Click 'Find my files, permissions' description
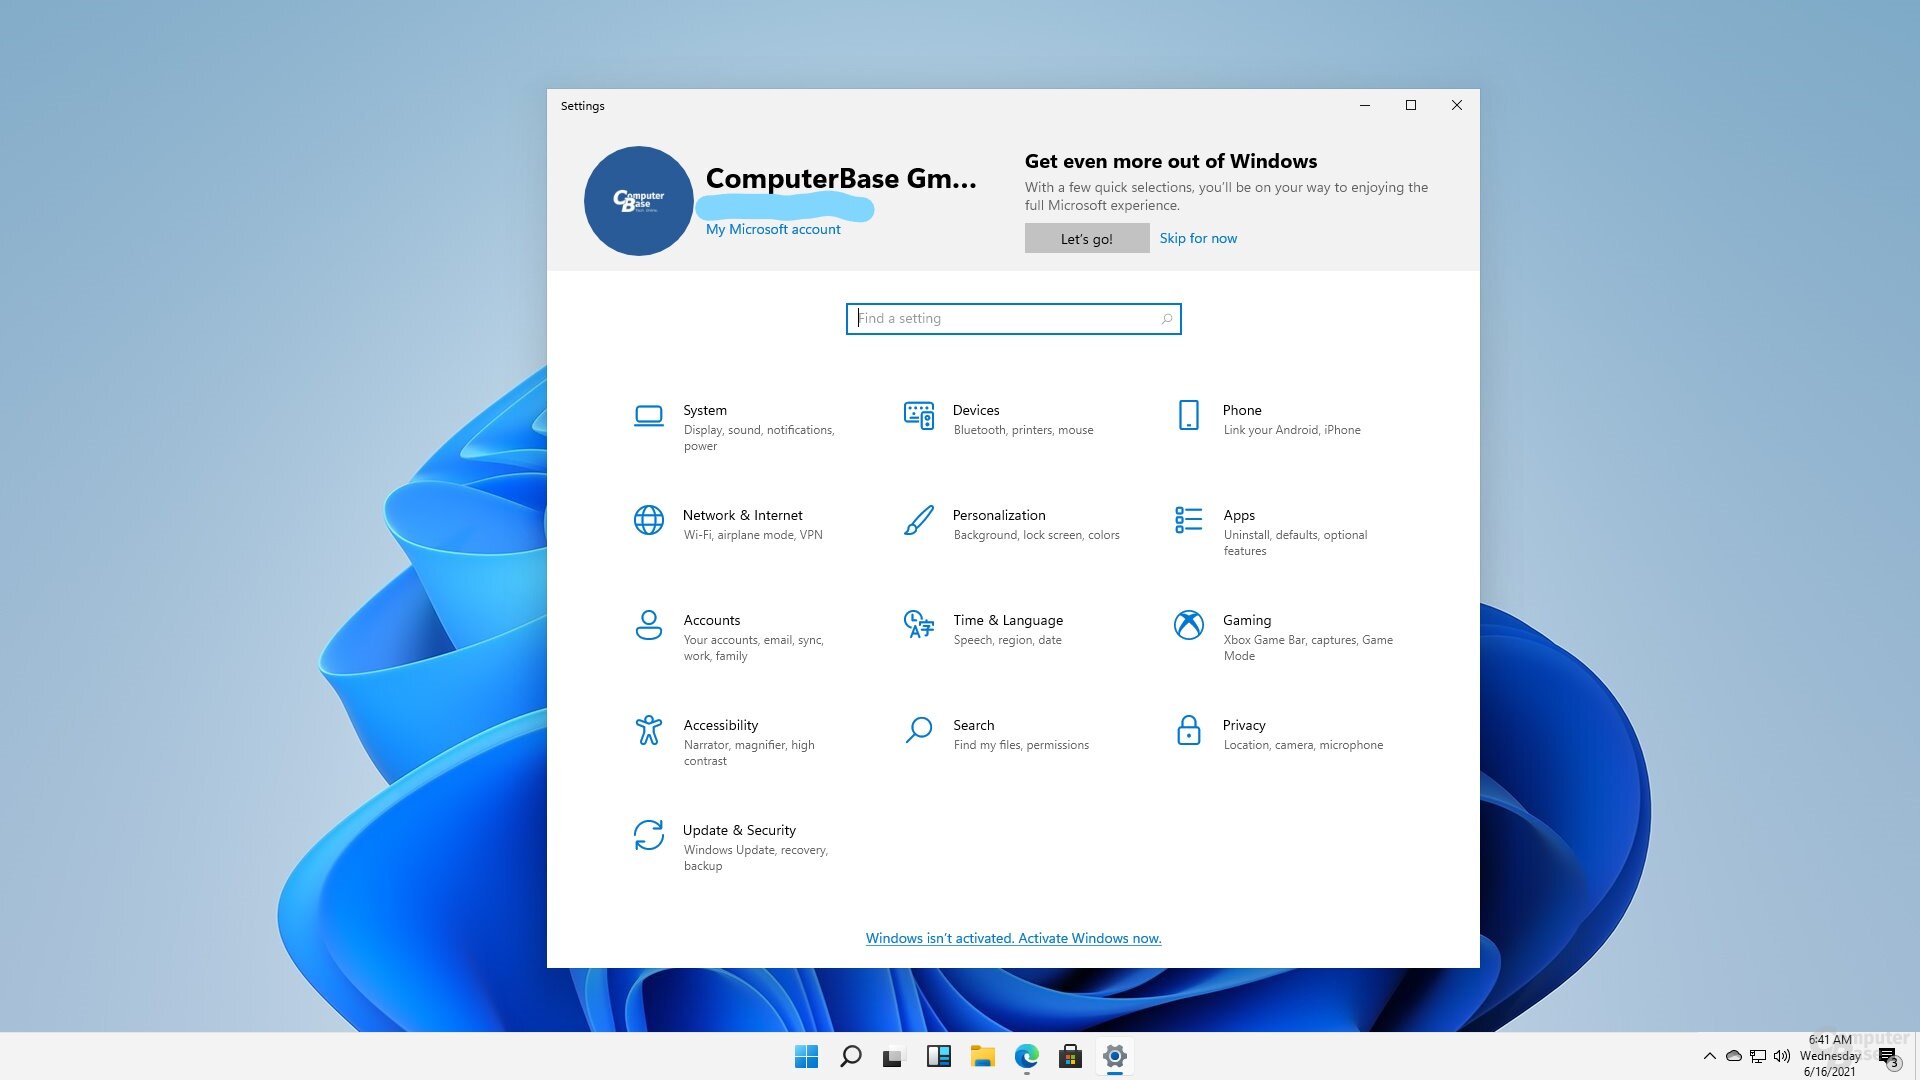This screenshot has height=1080, width=1920. pos(1021,745)
